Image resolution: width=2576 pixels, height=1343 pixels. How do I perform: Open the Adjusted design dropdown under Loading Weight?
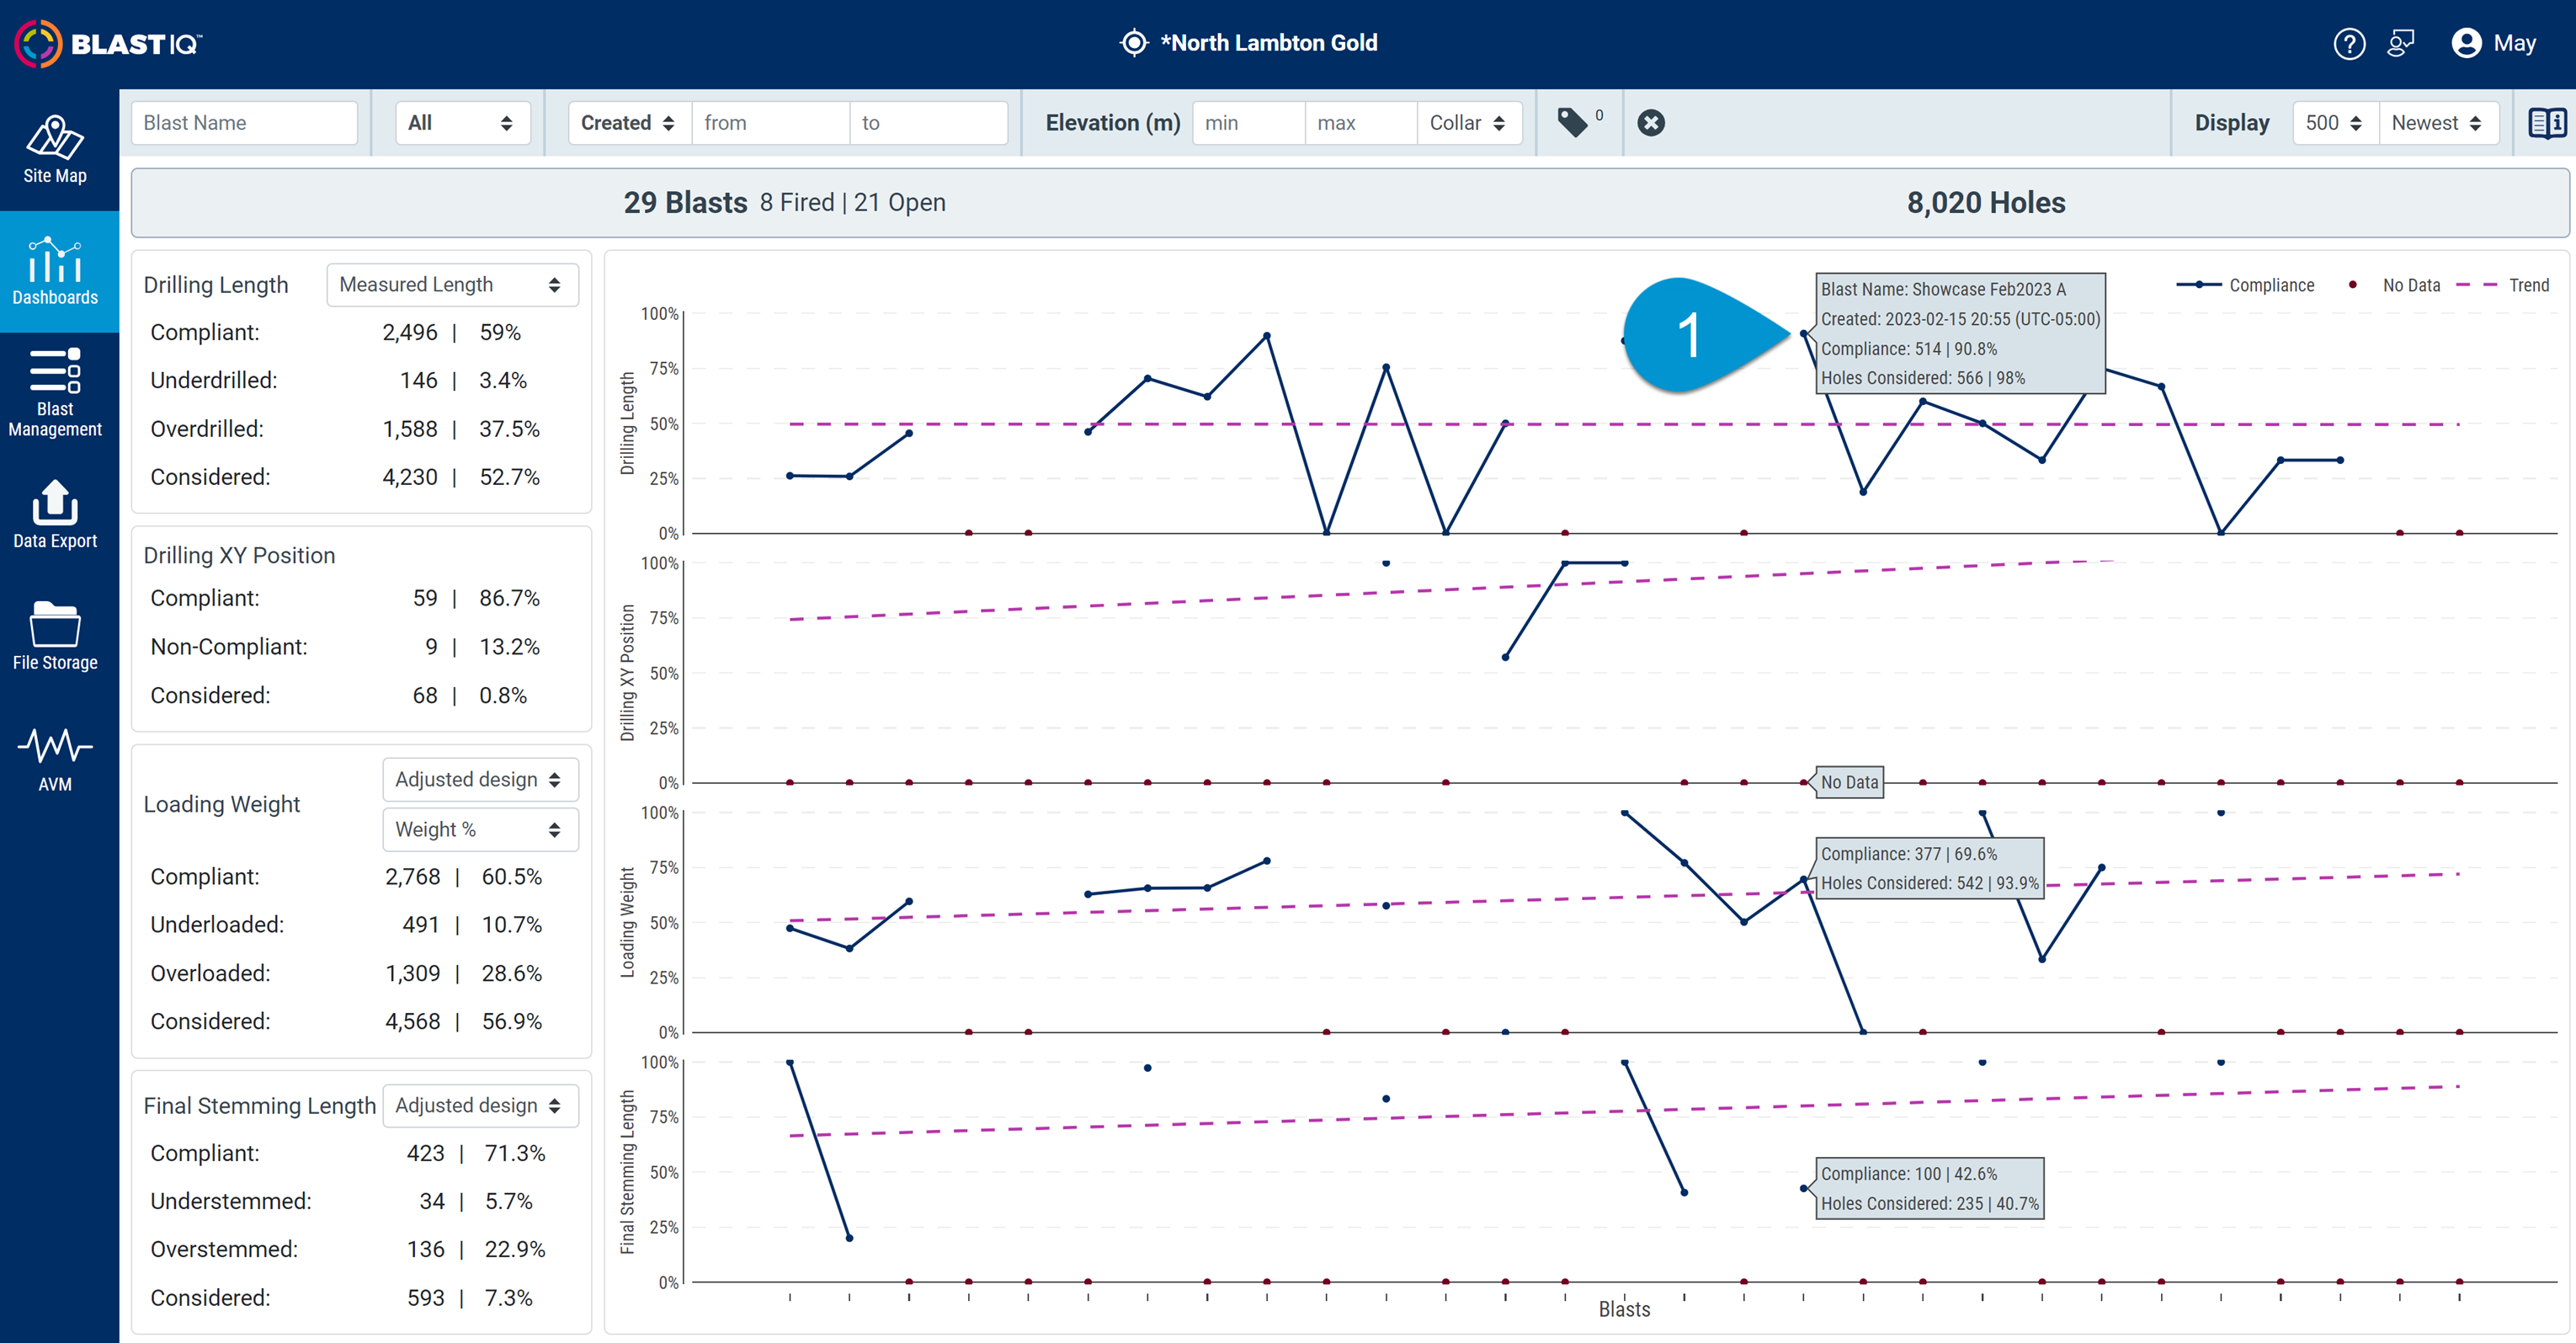pos(480,779)
